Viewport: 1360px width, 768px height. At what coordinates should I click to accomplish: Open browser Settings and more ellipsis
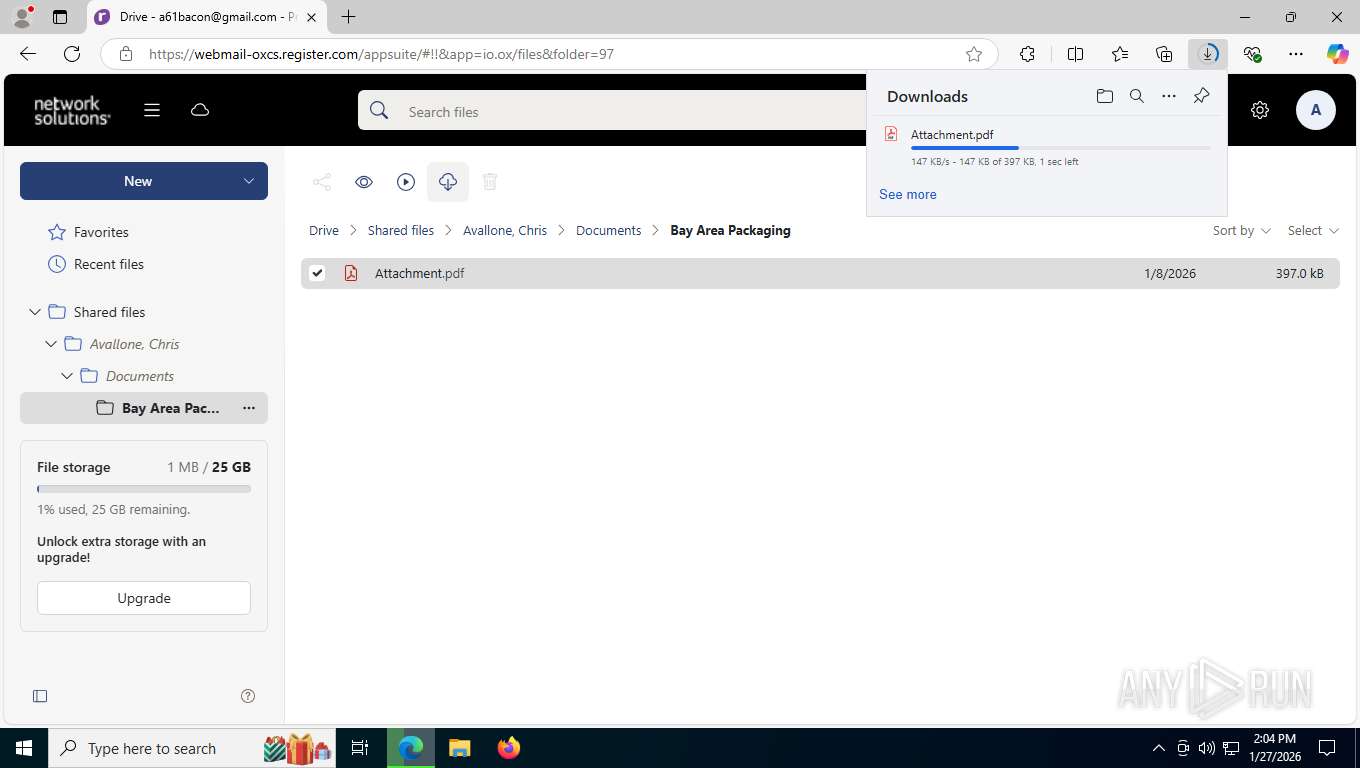pos(1296,54)
